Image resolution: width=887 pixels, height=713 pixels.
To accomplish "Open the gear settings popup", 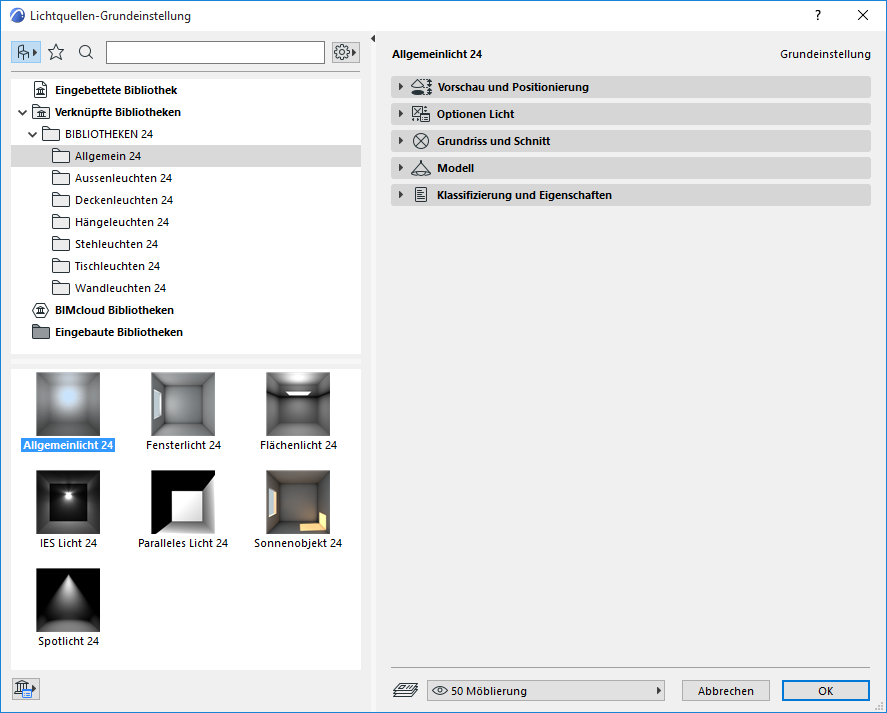I will [345, 53].
